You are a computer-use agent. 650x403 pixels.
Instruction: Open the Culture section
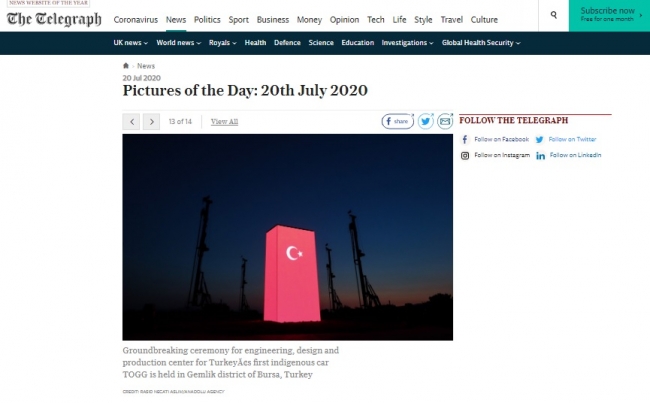(484, 19)
